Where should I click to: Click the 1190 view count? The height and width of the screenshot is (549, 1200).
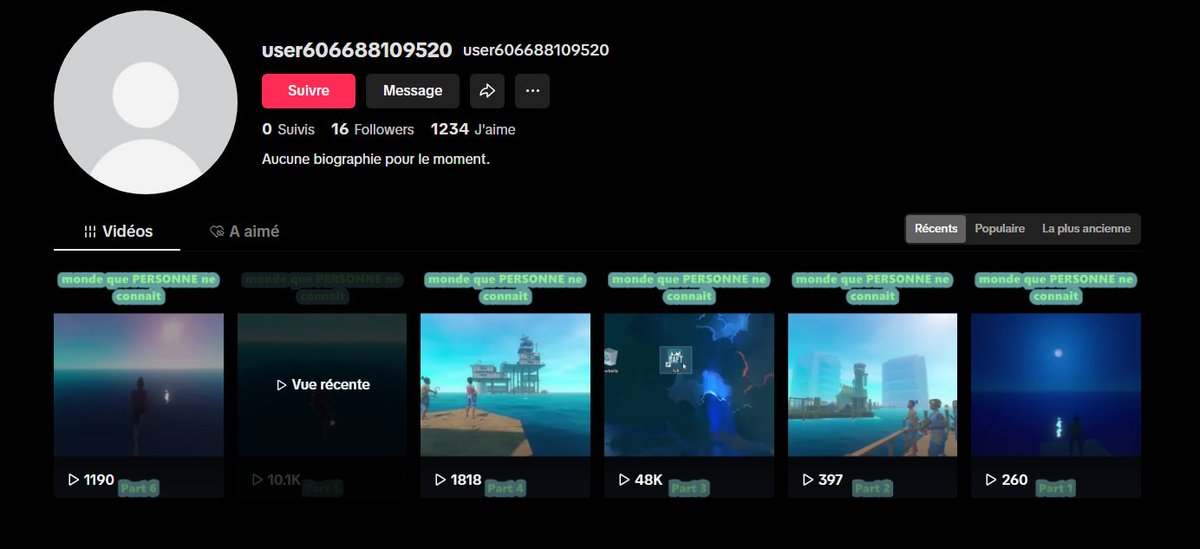tap(99, 480)
